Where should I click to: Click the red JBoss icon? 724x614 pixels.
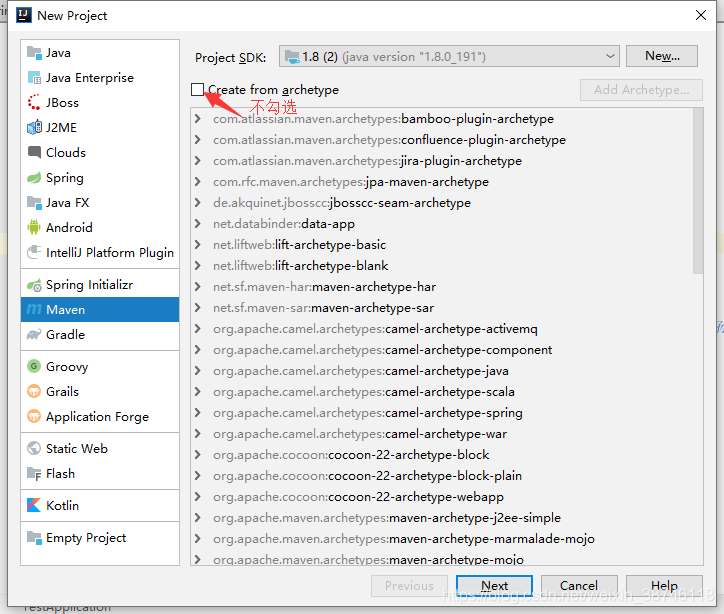pos(34,102)
